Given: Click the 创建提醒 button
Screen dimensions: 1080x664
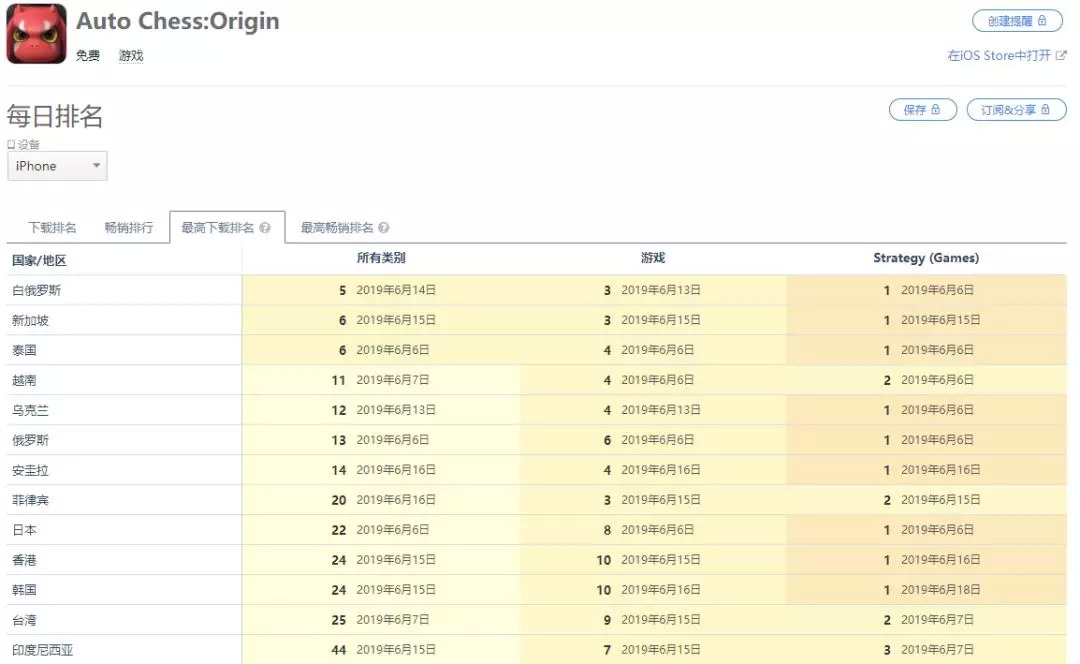Looking at the screenshot, I should pos(1017,21).
